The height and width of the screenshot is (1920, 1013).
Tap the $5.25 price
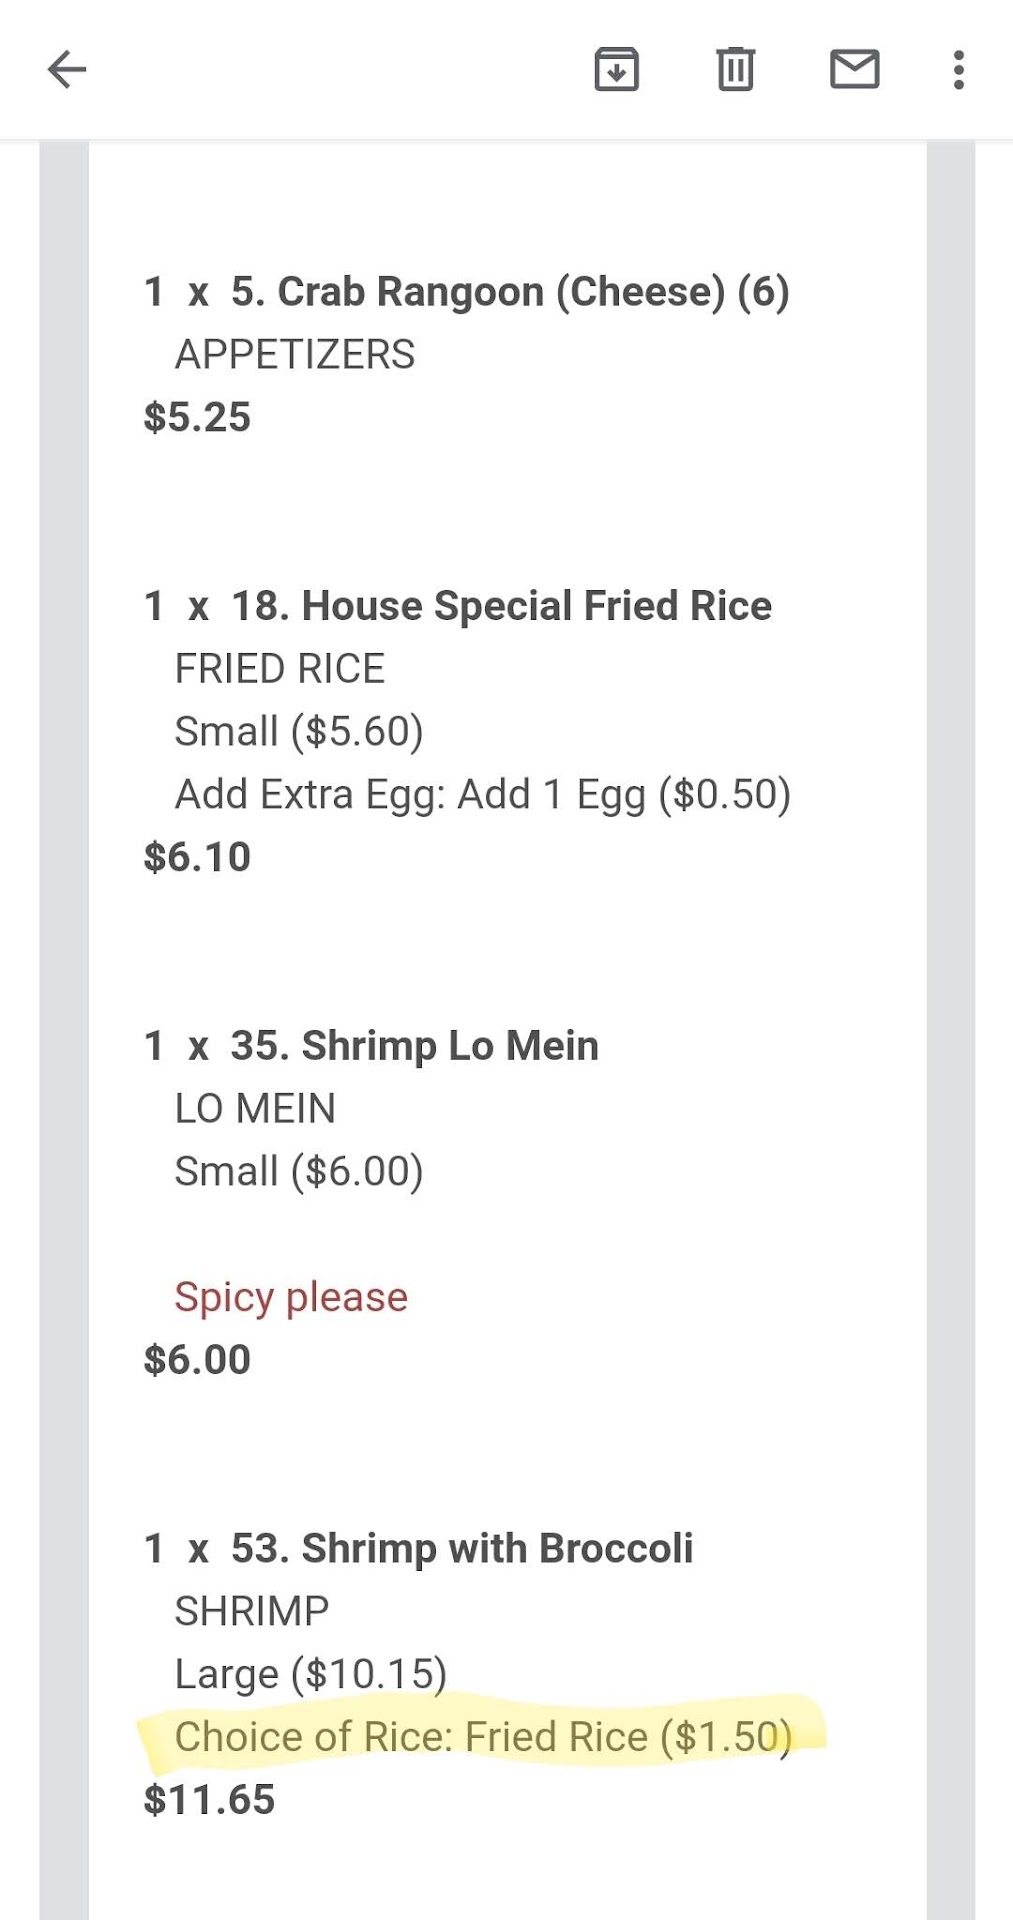pyautogui.click(x=197, y=418)
